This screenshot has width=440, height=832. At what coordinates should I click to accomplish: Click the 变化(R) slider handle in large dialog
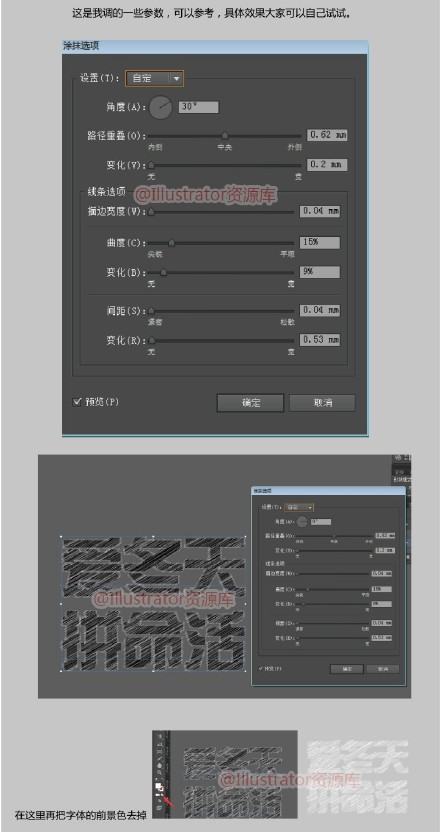point(151,340)
